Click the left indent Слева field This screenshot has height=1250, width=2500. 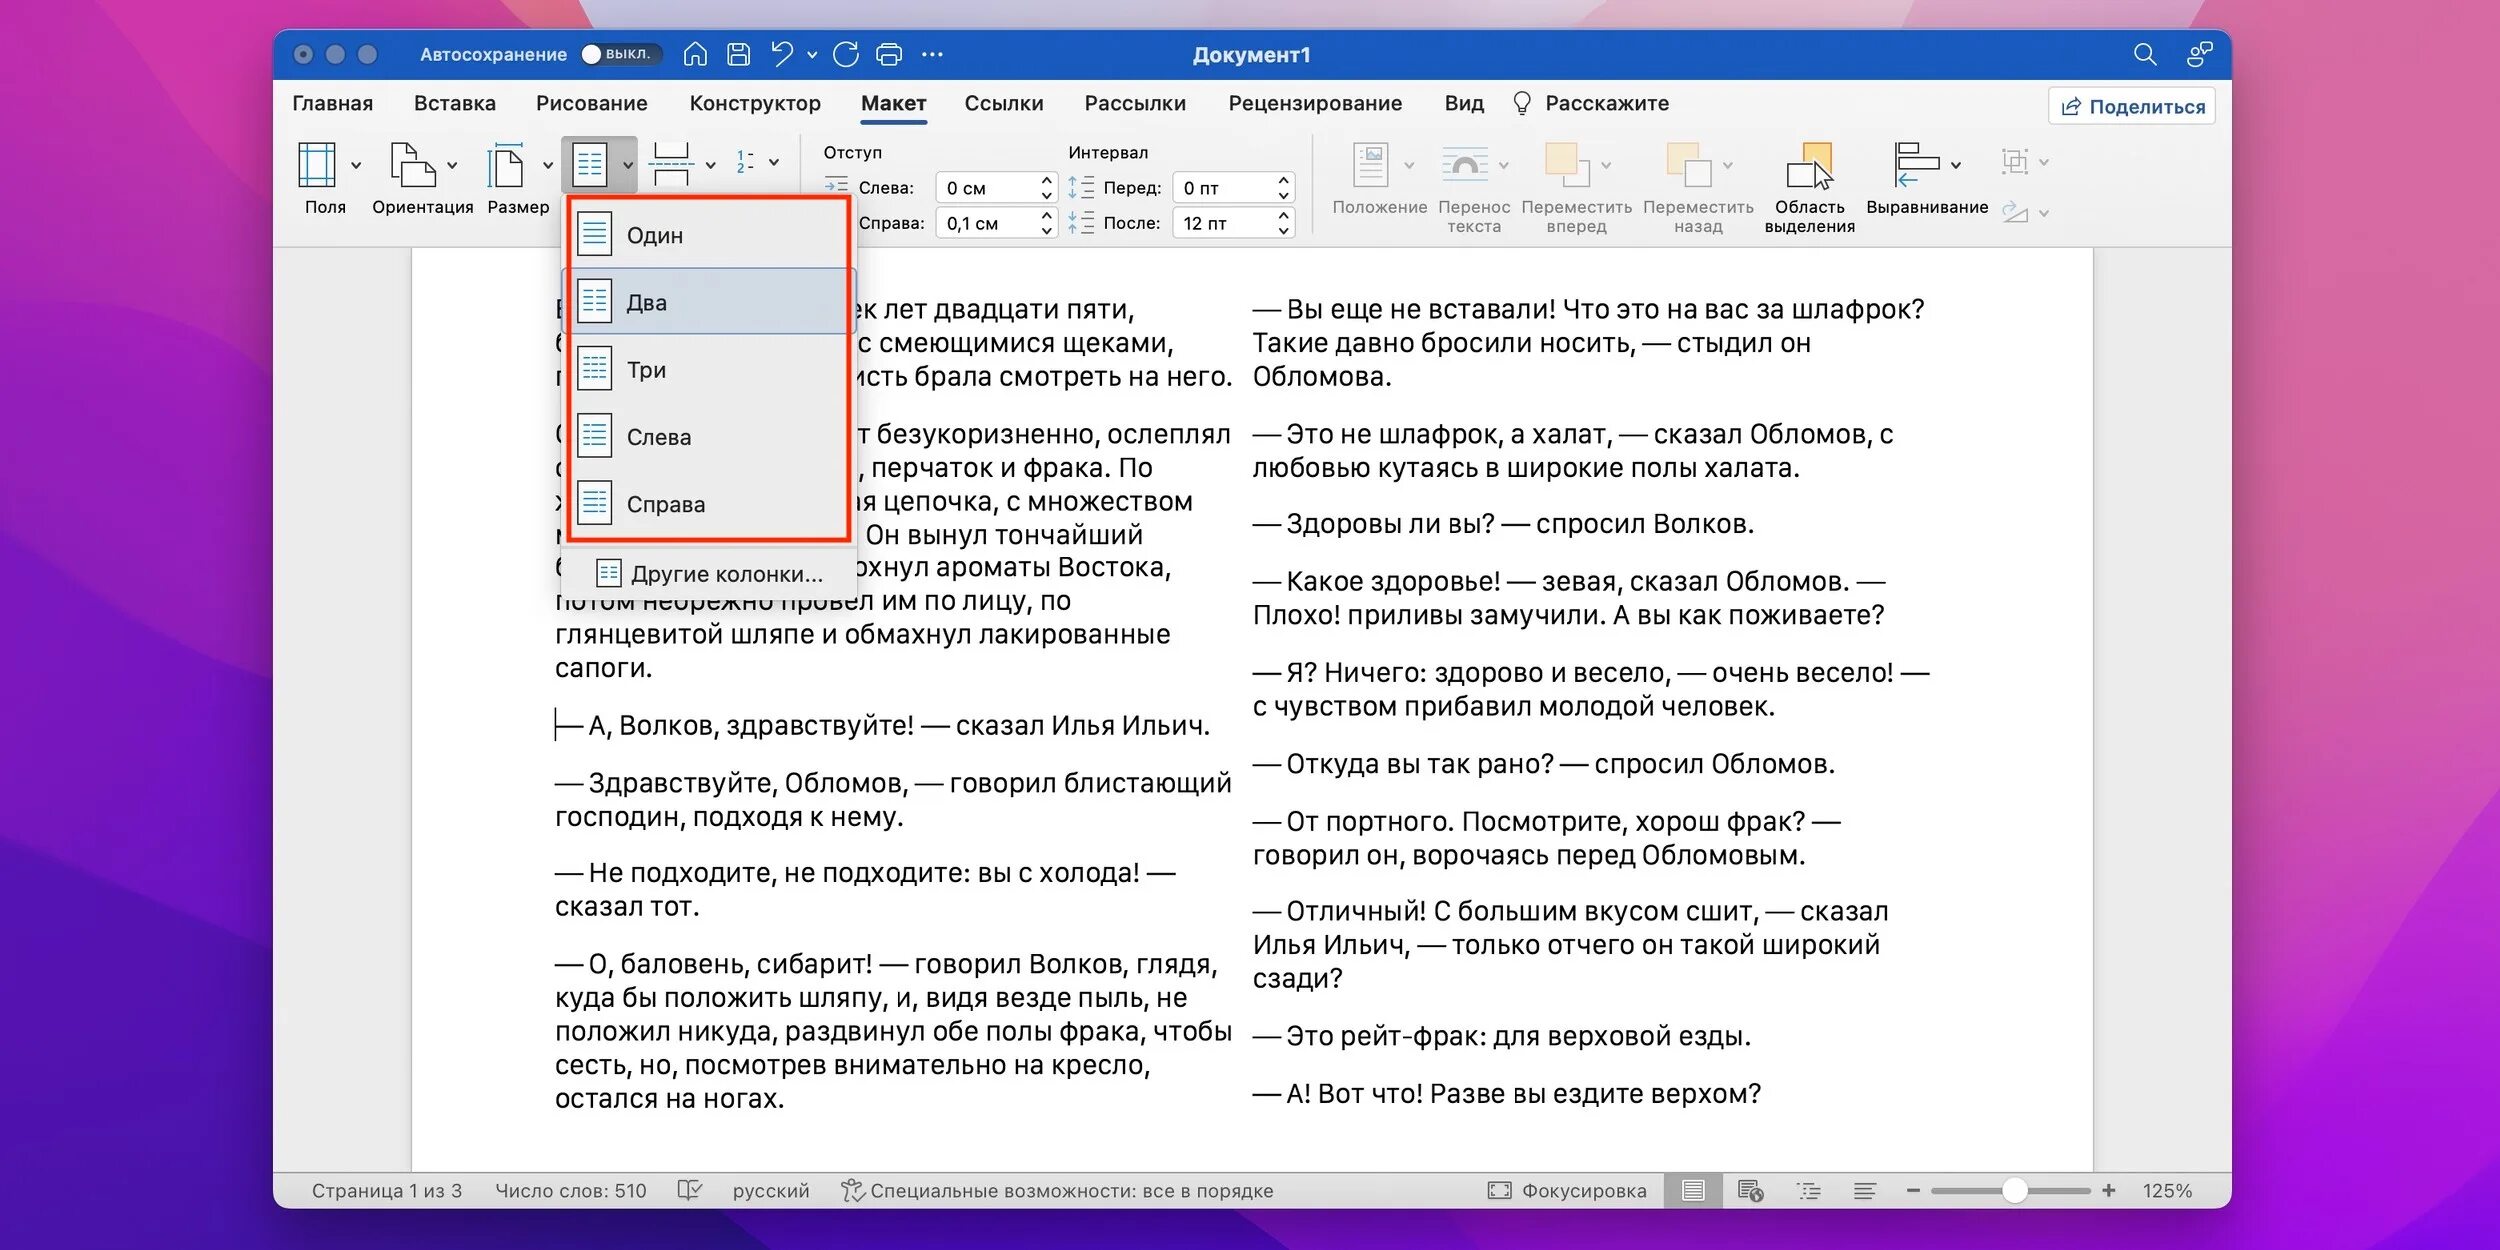point(985,188)
